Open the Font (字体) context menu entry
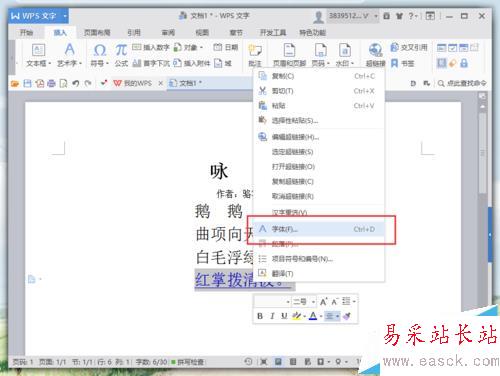500x376 pixels. point(319,229)
